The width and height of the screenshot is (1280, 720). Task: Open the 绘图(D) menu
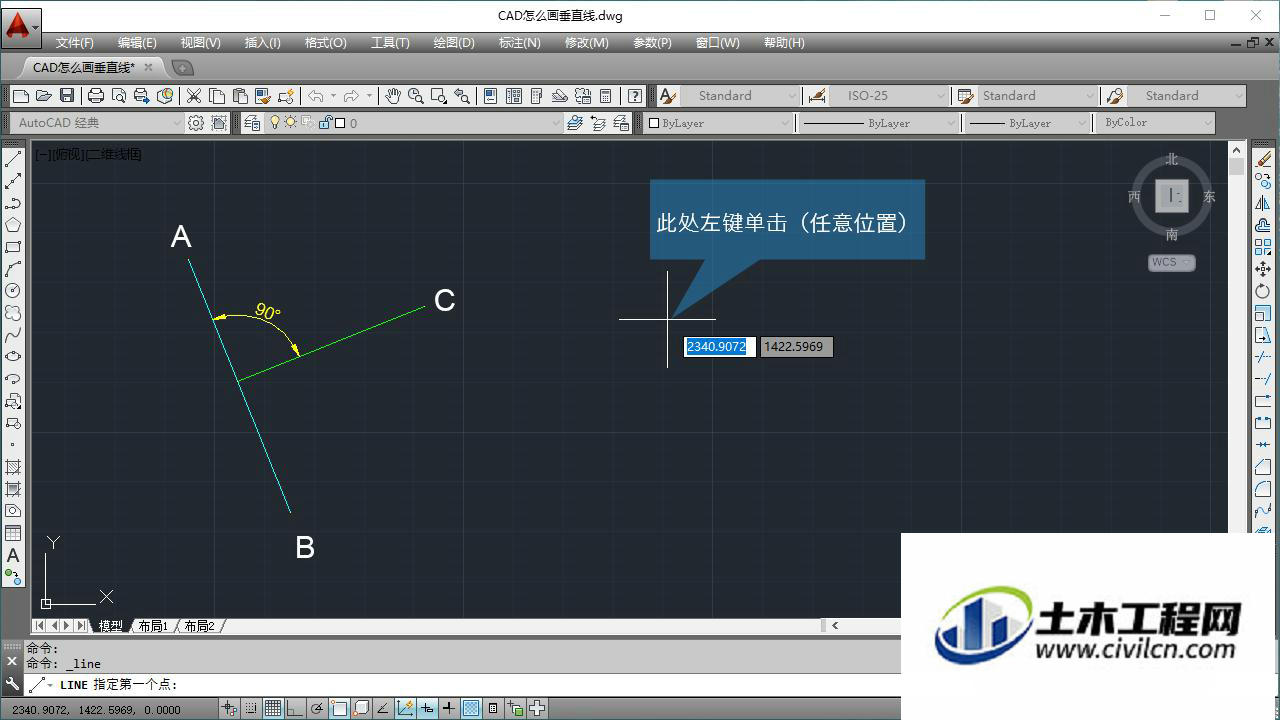(454, 43)
